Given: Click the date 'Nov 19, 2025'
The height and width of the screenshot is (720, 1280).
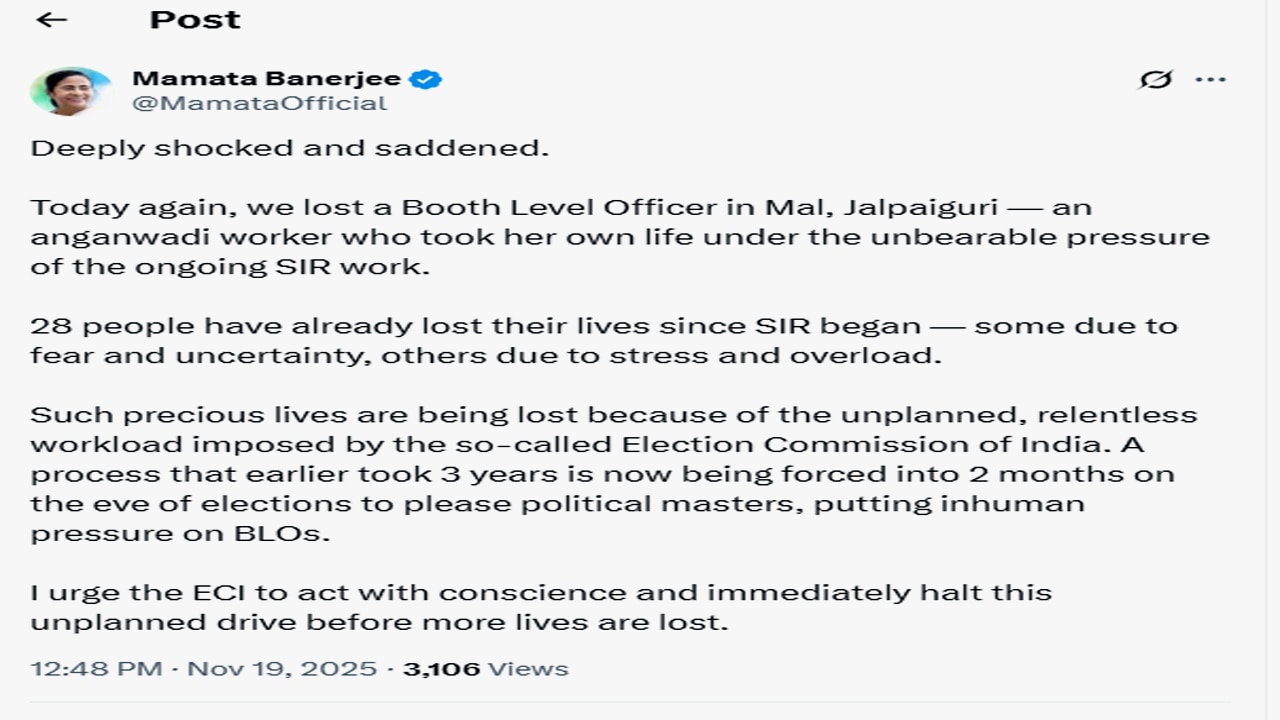Looking at the screenshot, I should 282,668.
